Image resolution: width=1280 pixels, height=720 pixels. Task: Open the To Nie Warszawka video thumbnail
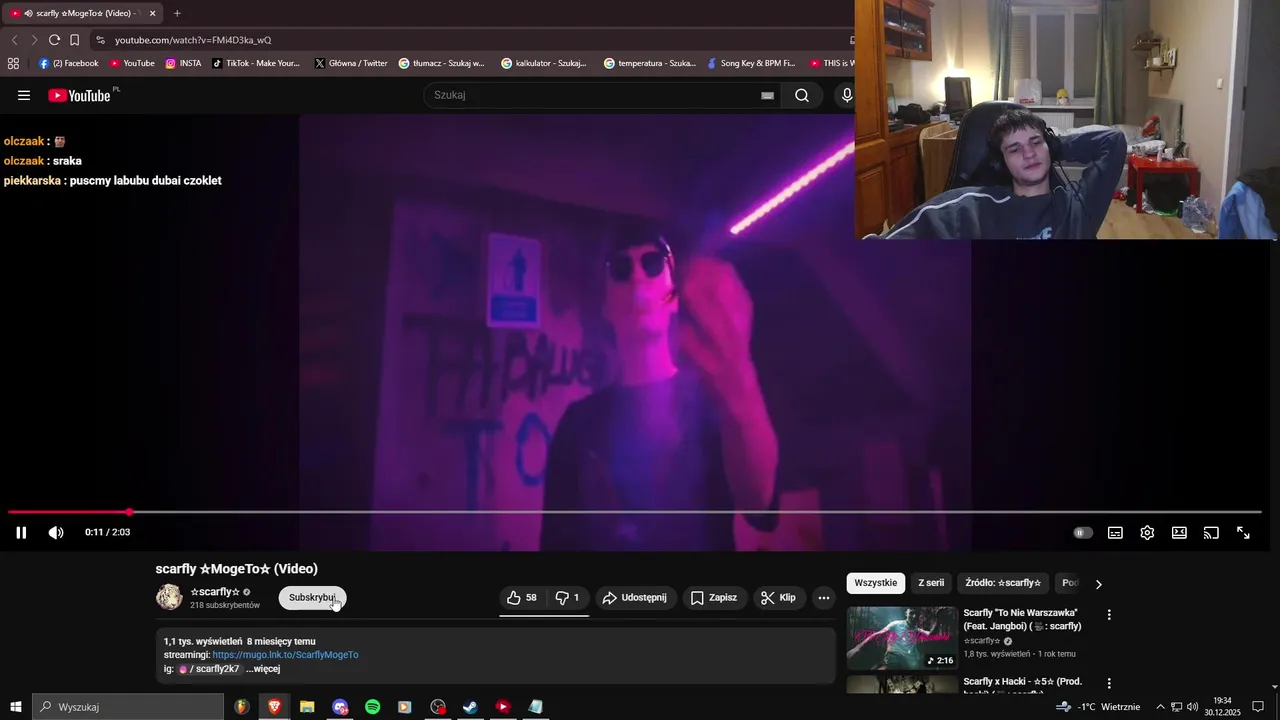click(902, 638)
